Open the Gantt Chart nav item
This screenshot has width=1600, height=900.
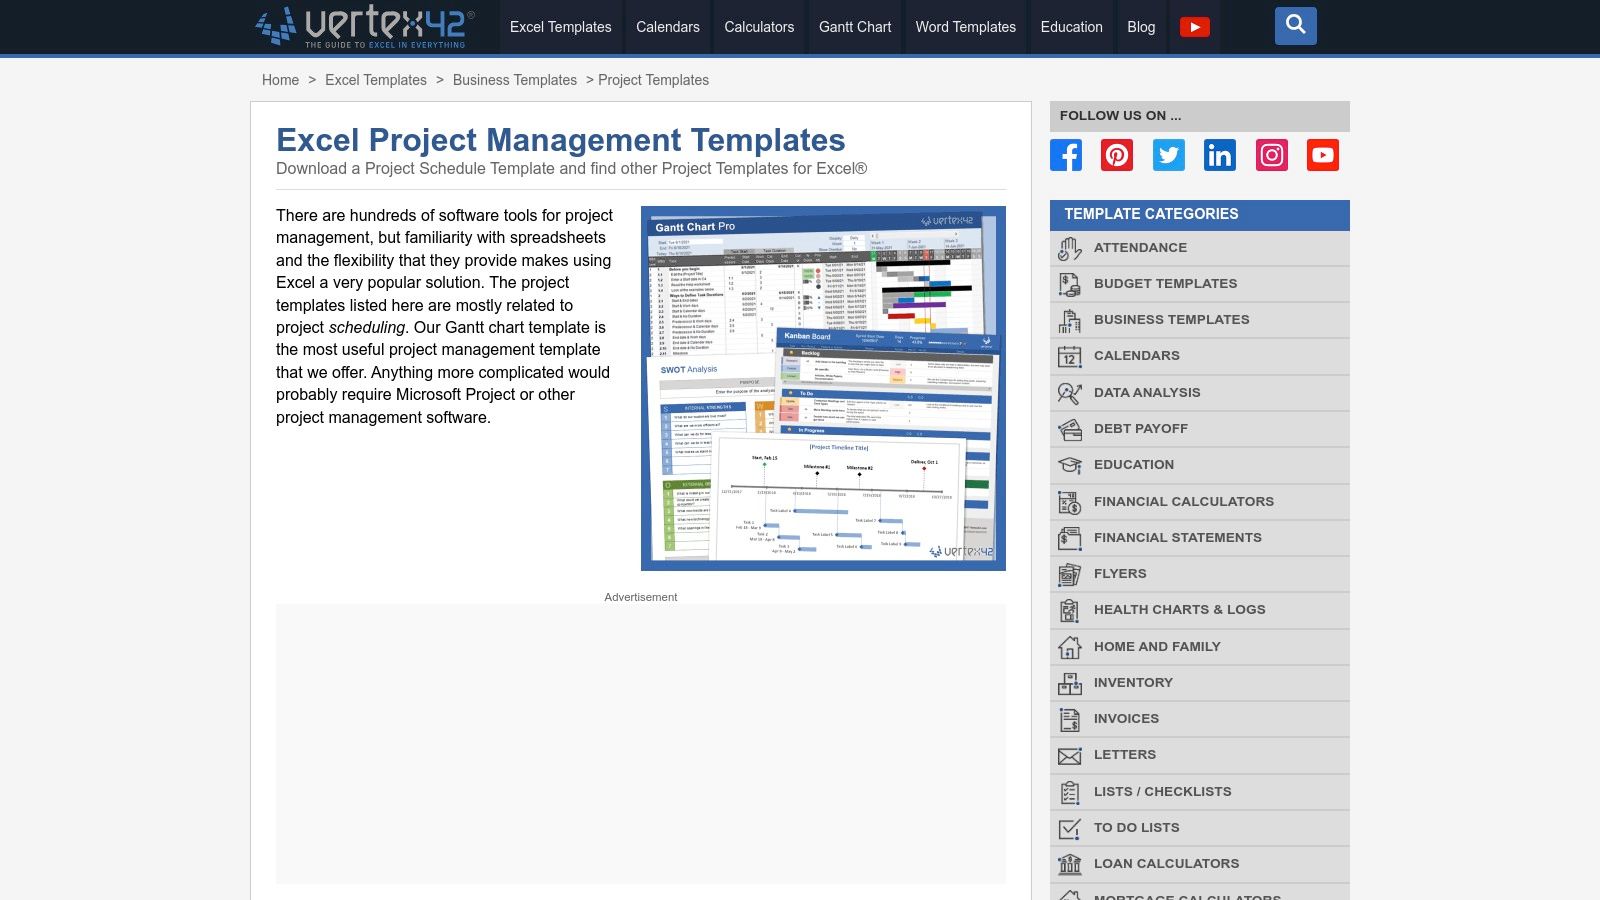click(855, 27)
